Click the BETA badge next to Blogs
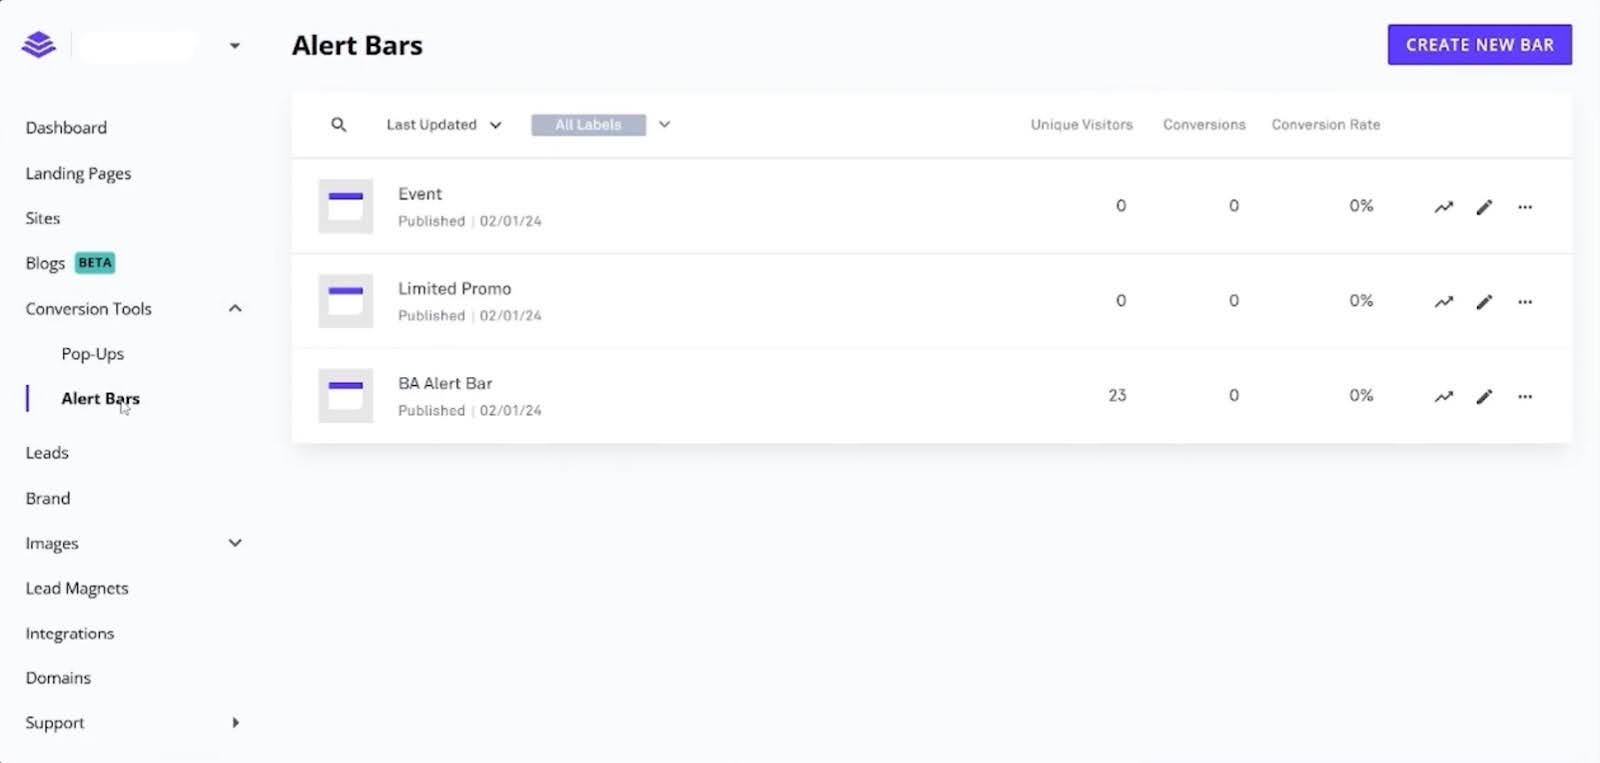The width and height of the screenshot is (1600, 763). 95,263
